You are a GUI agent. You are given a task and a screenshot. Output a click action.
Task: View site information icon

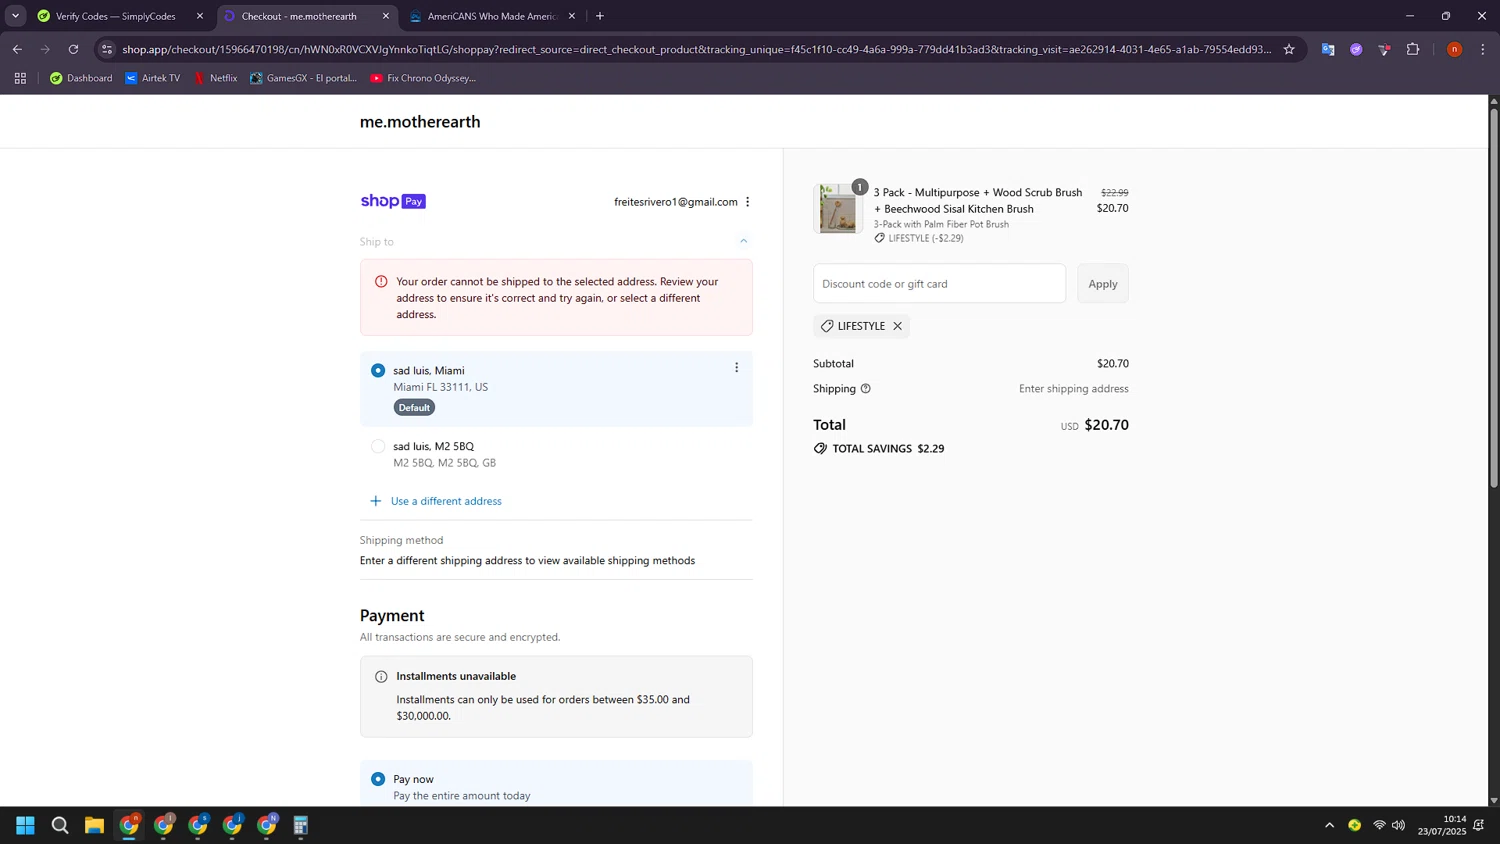(x=107, y=49)
